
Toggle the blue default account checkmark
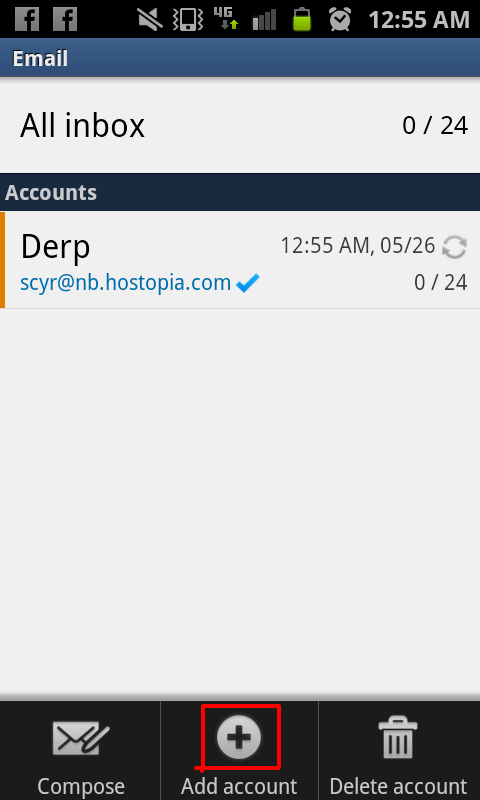point(248,283)
